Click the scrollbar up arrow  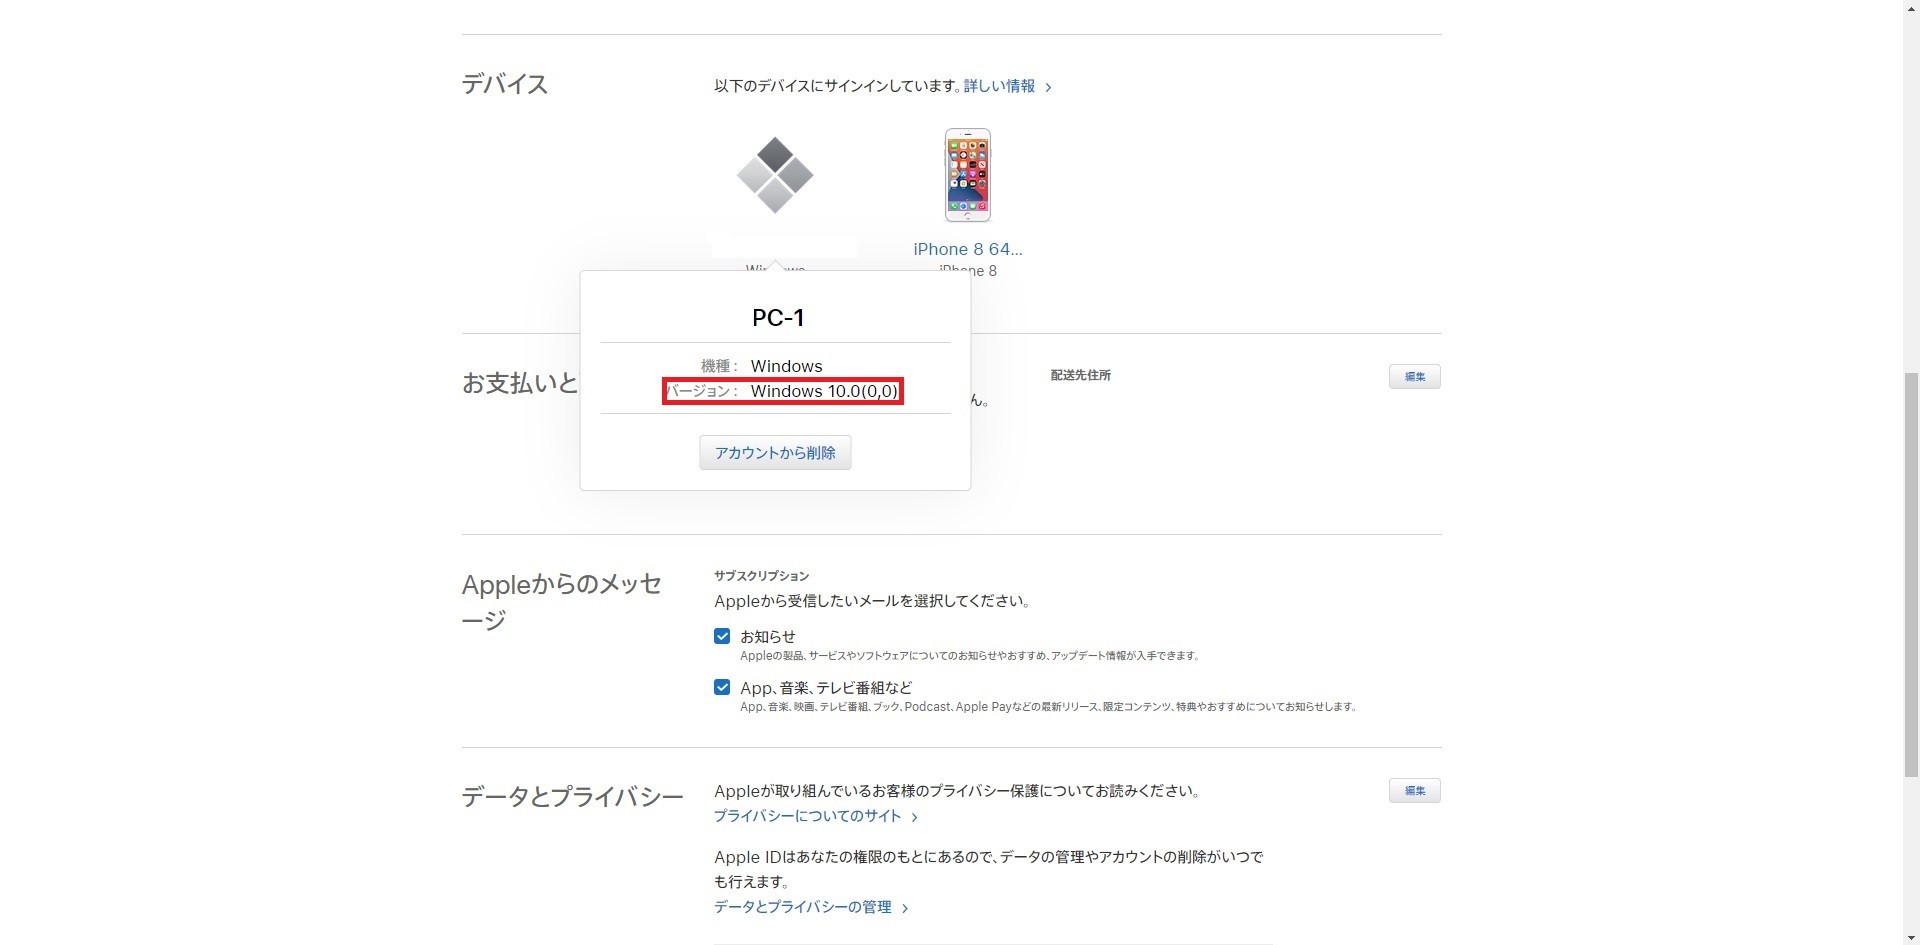[1911, 8]
